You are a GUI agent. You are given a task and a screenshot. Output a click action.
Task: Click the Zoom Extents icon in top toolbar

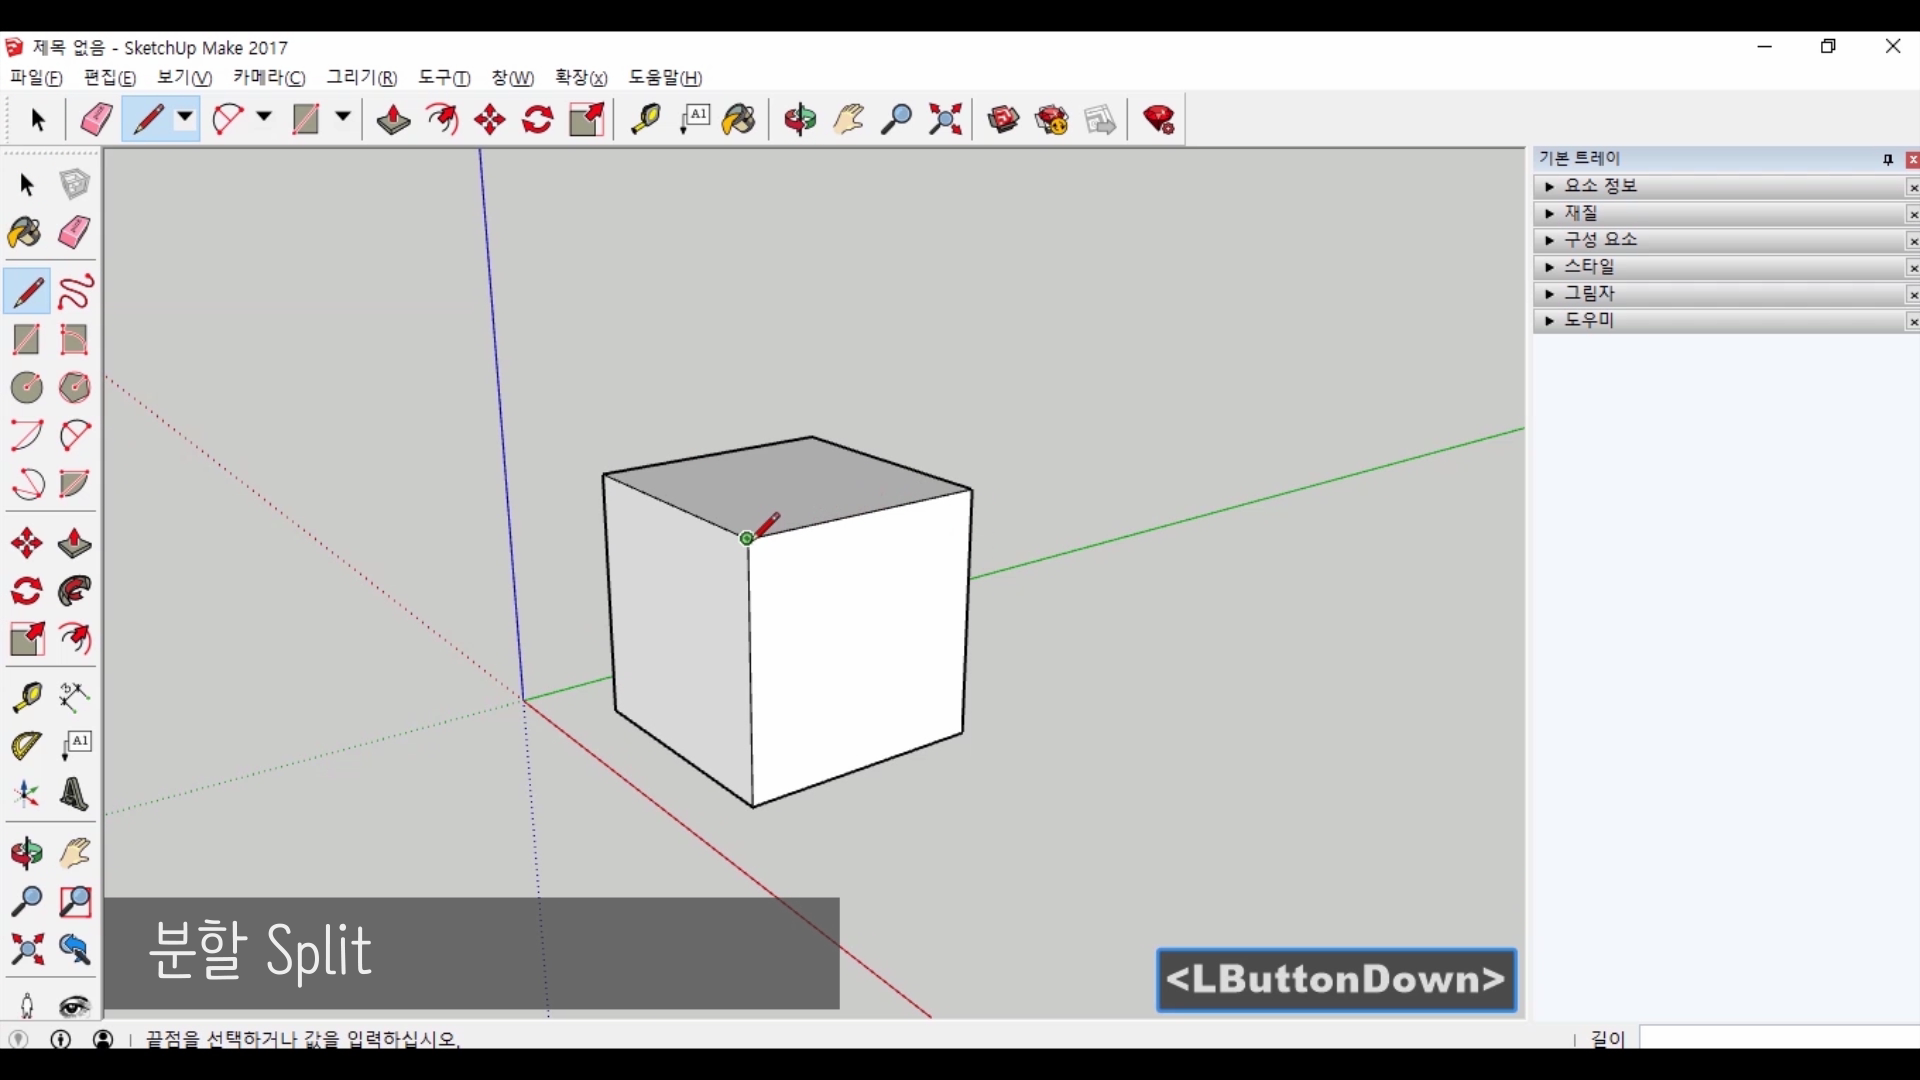pos(945,120)
